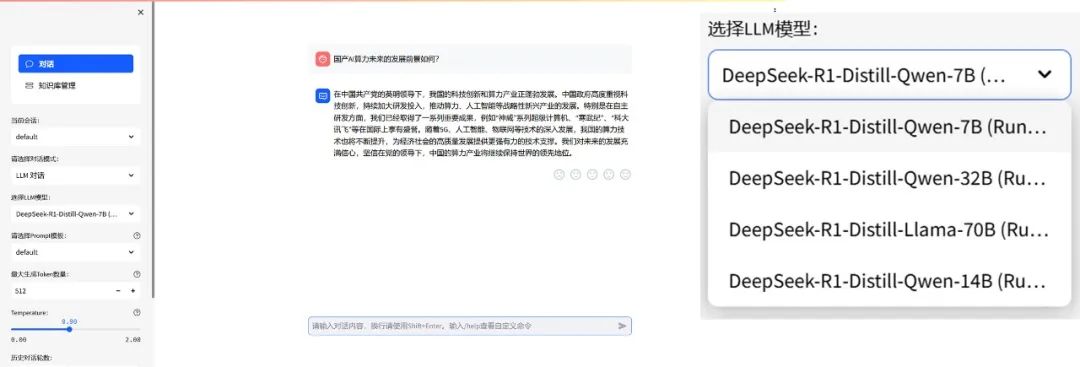
Task: Click the 历史对话轮数 label
Action: coord(31,358)
